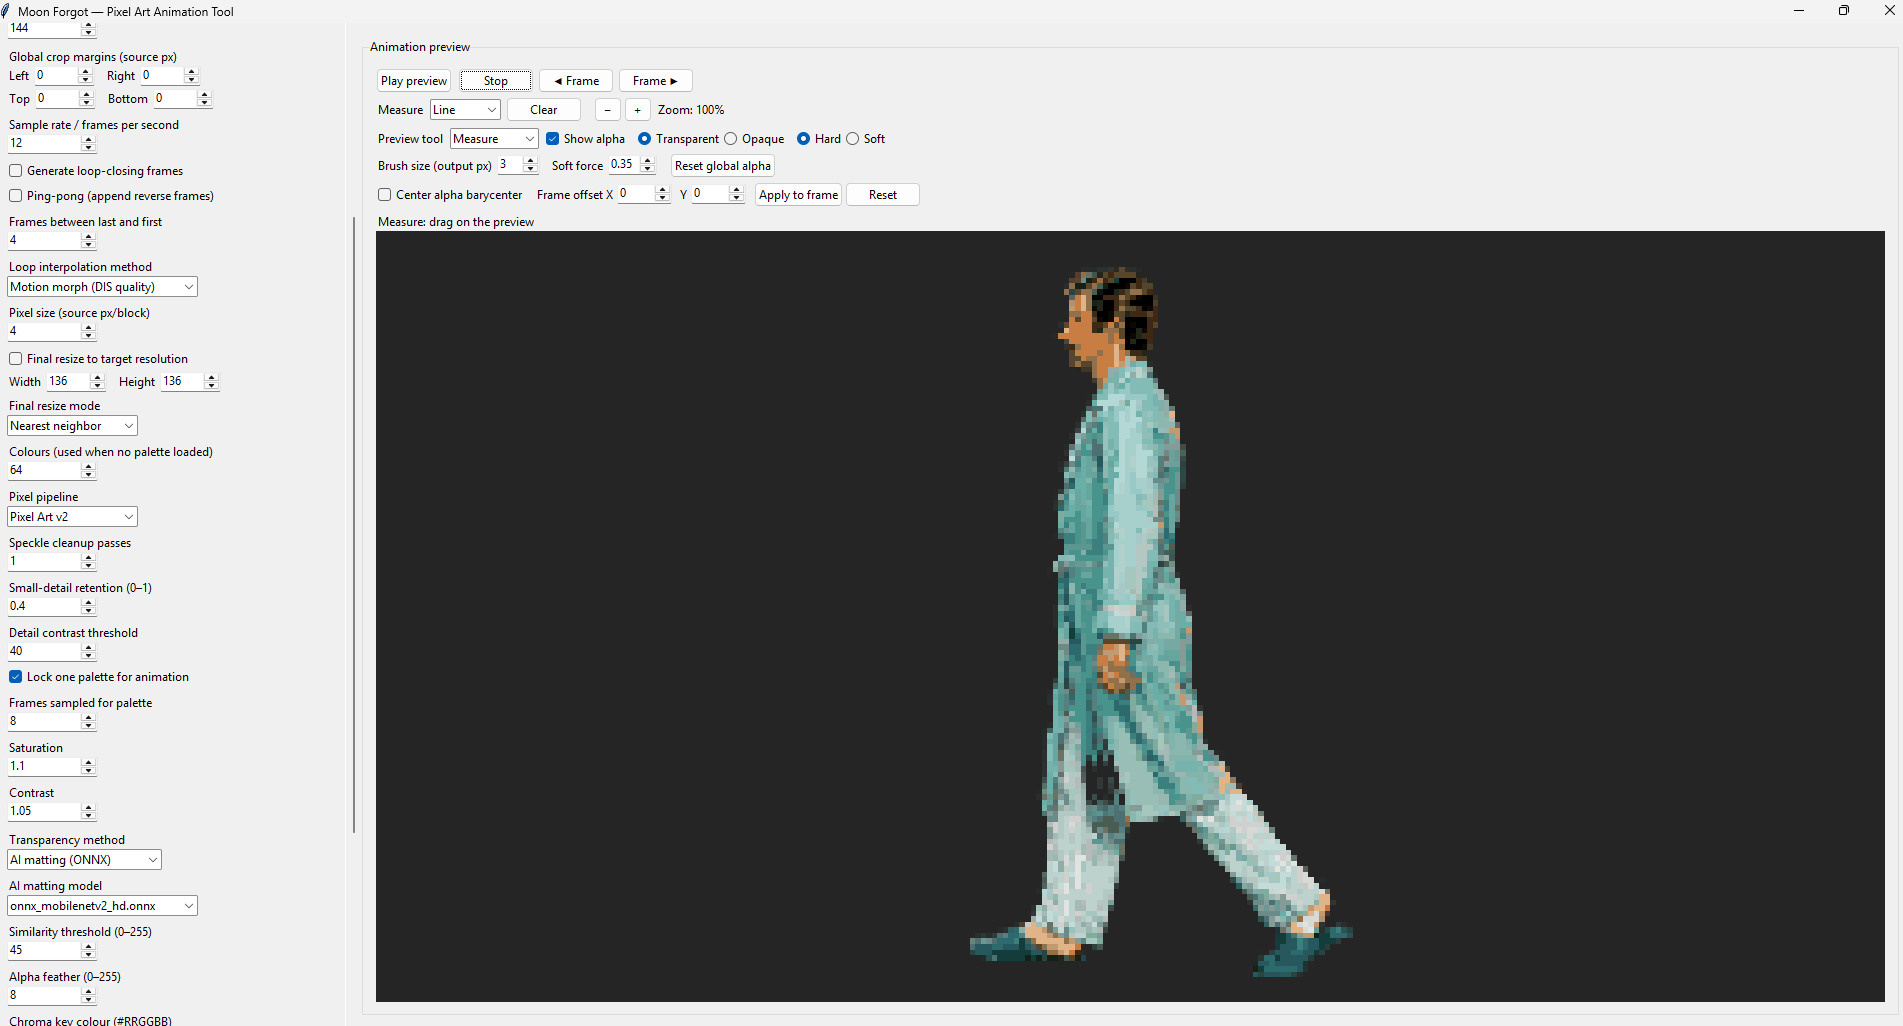
Task: Click the Width value field
Action: pos(68,381)
